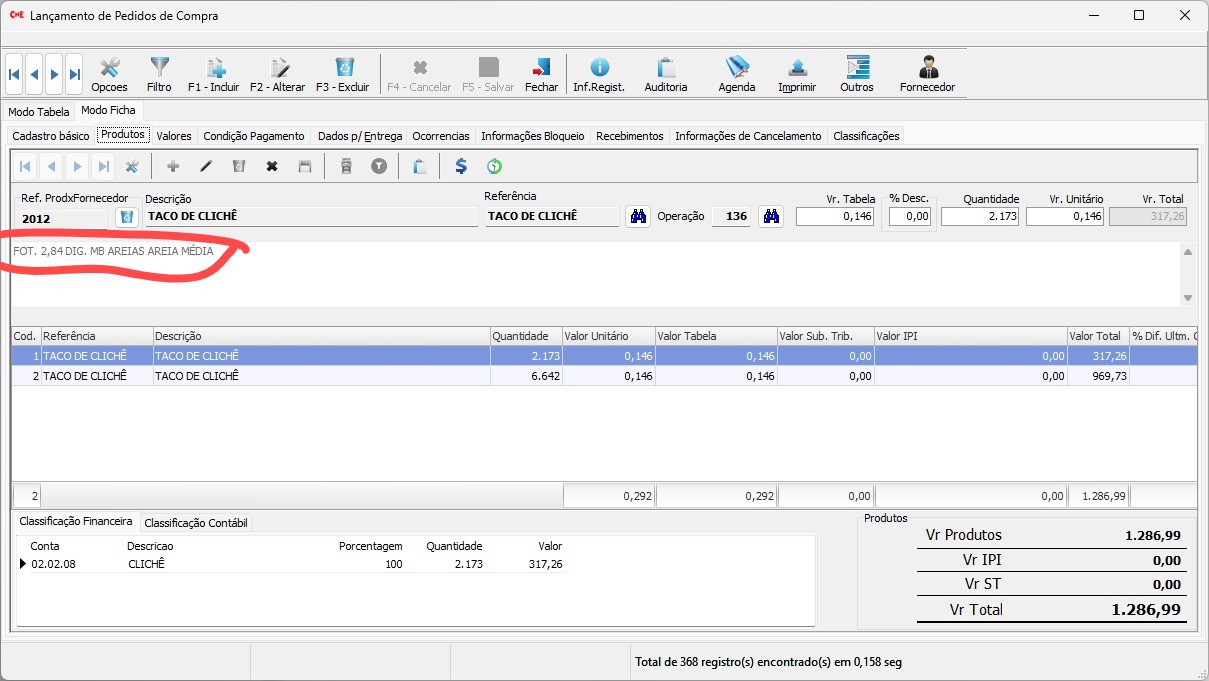The width and height of the screenshot is (1209, 681).
Task: Click the Fechar button
Action: coord(541,74)
